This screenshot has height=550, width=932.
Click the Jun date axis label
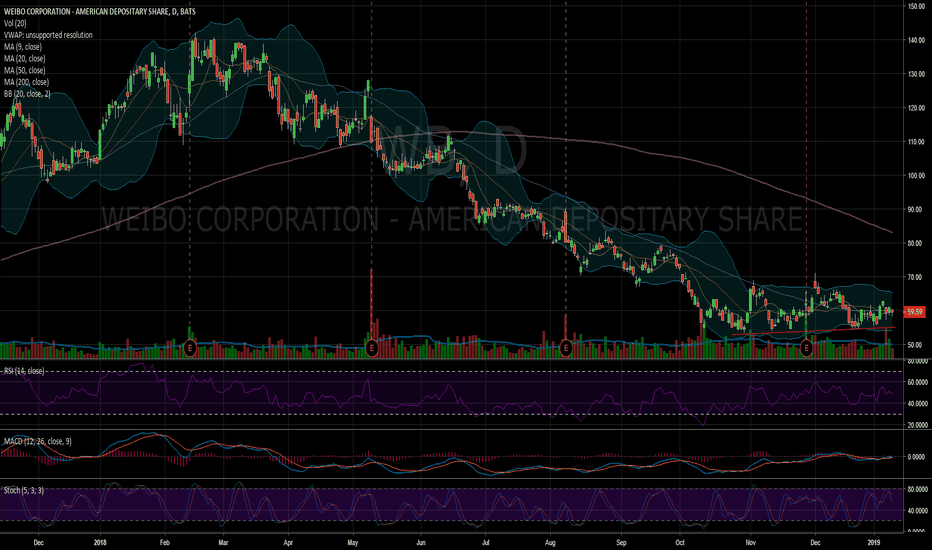[421, 542]
